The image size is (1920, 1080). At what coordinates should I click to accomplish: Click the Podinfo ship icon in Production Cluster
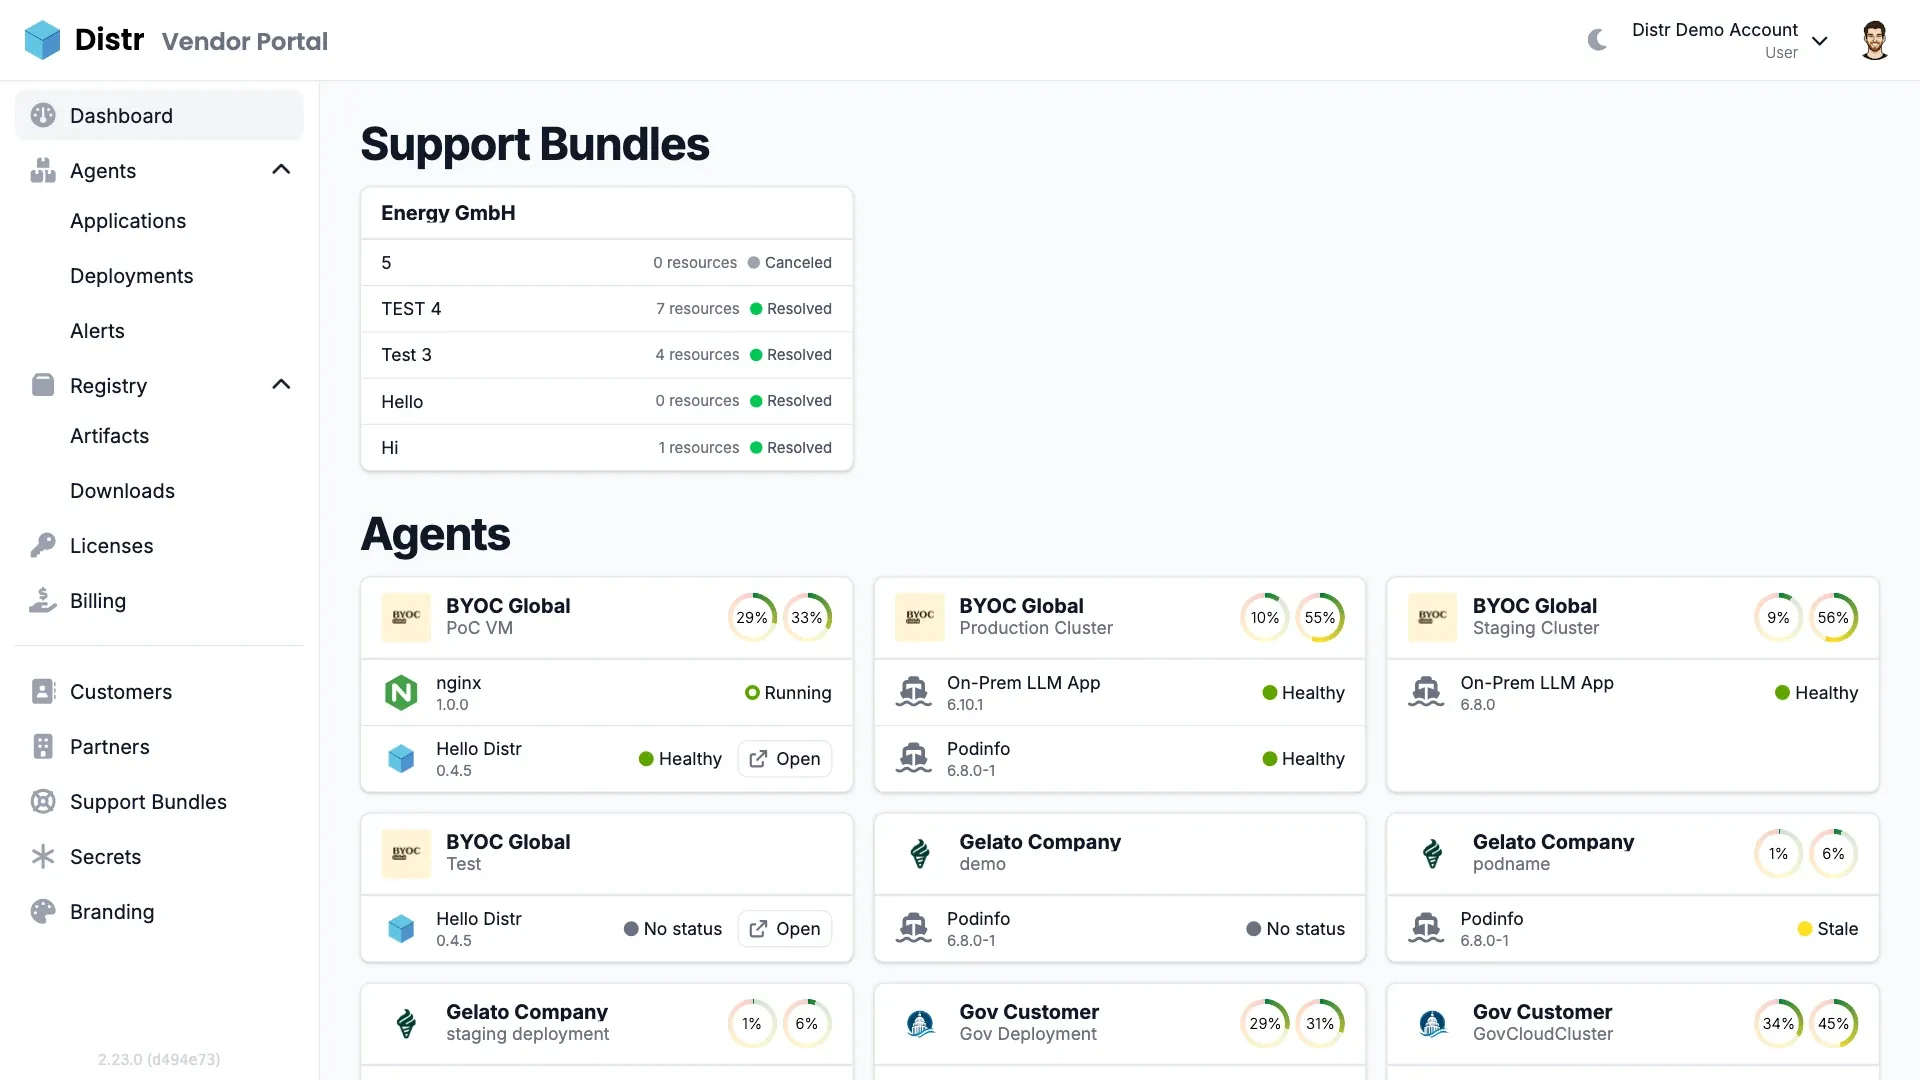tap(913, 758)
